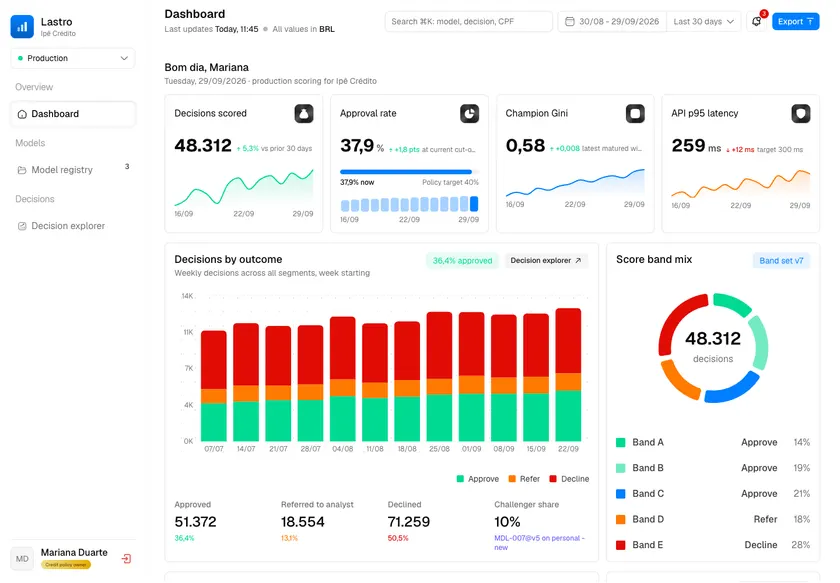Click the Declined value 71.259
The width and height of the screenshot is (840, 583).
pos(409,522)
